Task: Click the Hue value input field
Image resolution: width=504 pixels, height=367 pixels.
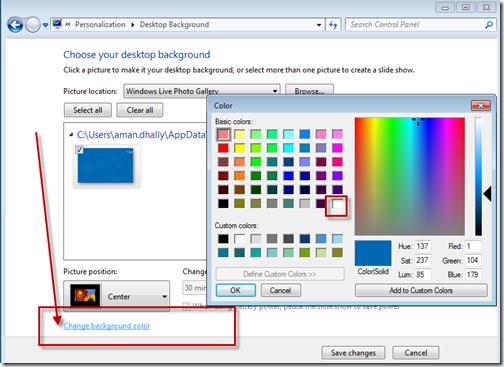Action: coord(423,246)
